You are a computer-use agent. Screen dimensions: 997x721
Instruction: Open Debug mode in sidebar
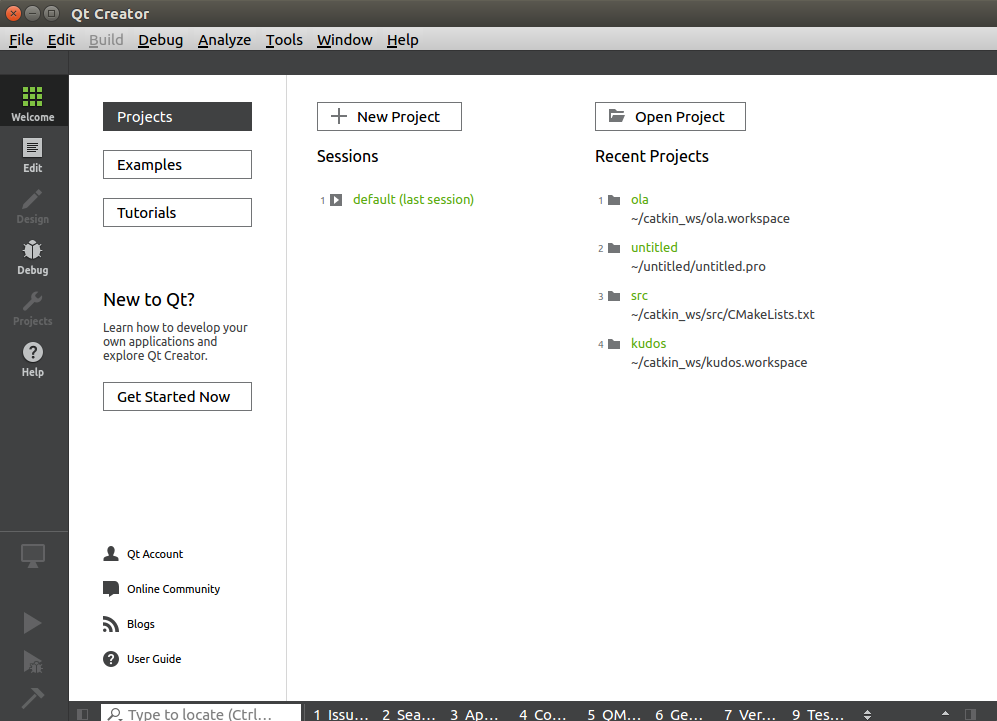tap(33, 257)
